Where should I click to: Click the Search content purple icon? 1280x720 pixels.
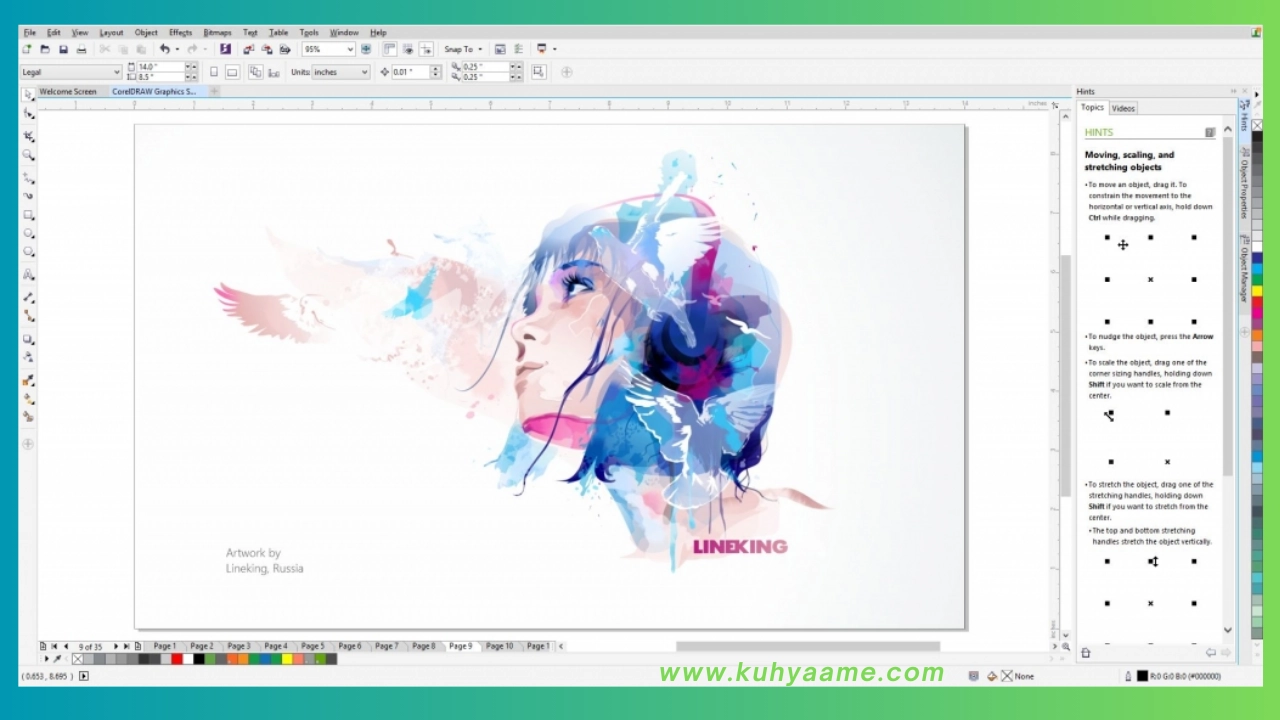coord(225,49)
